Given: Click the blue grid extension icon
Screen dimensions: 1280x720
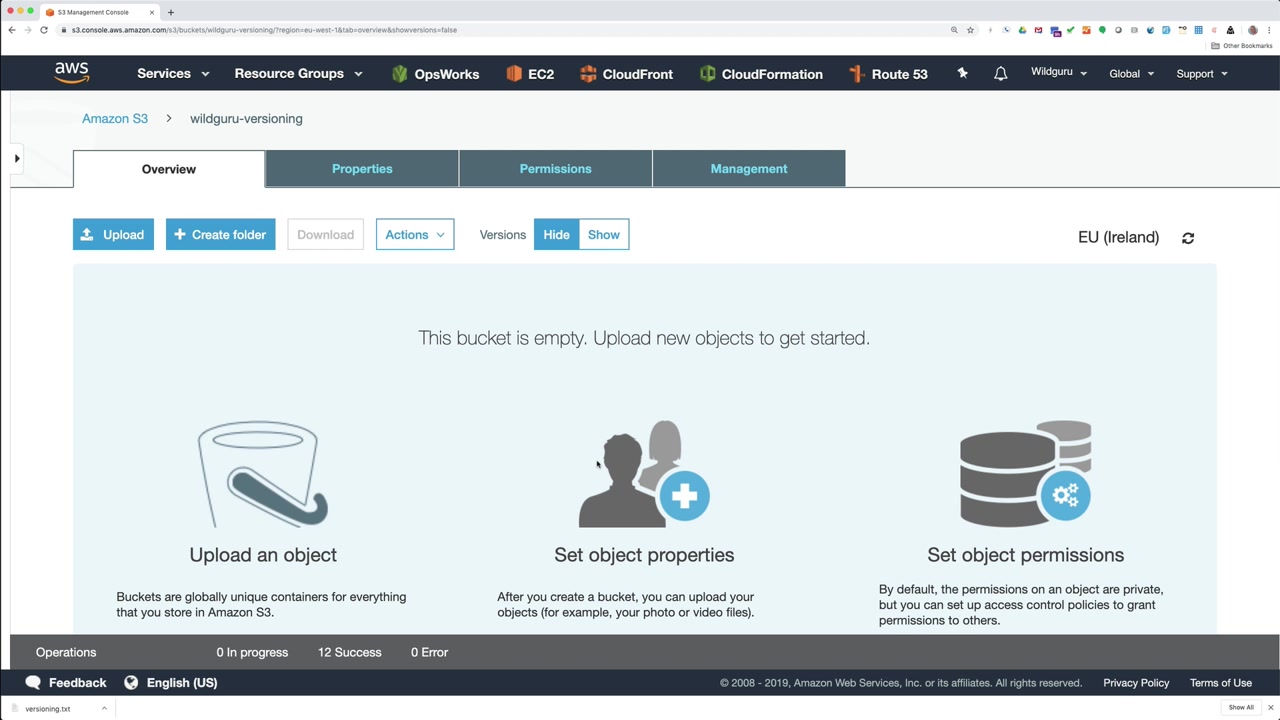Looking at the screenshot, I should pos(1198,30).
